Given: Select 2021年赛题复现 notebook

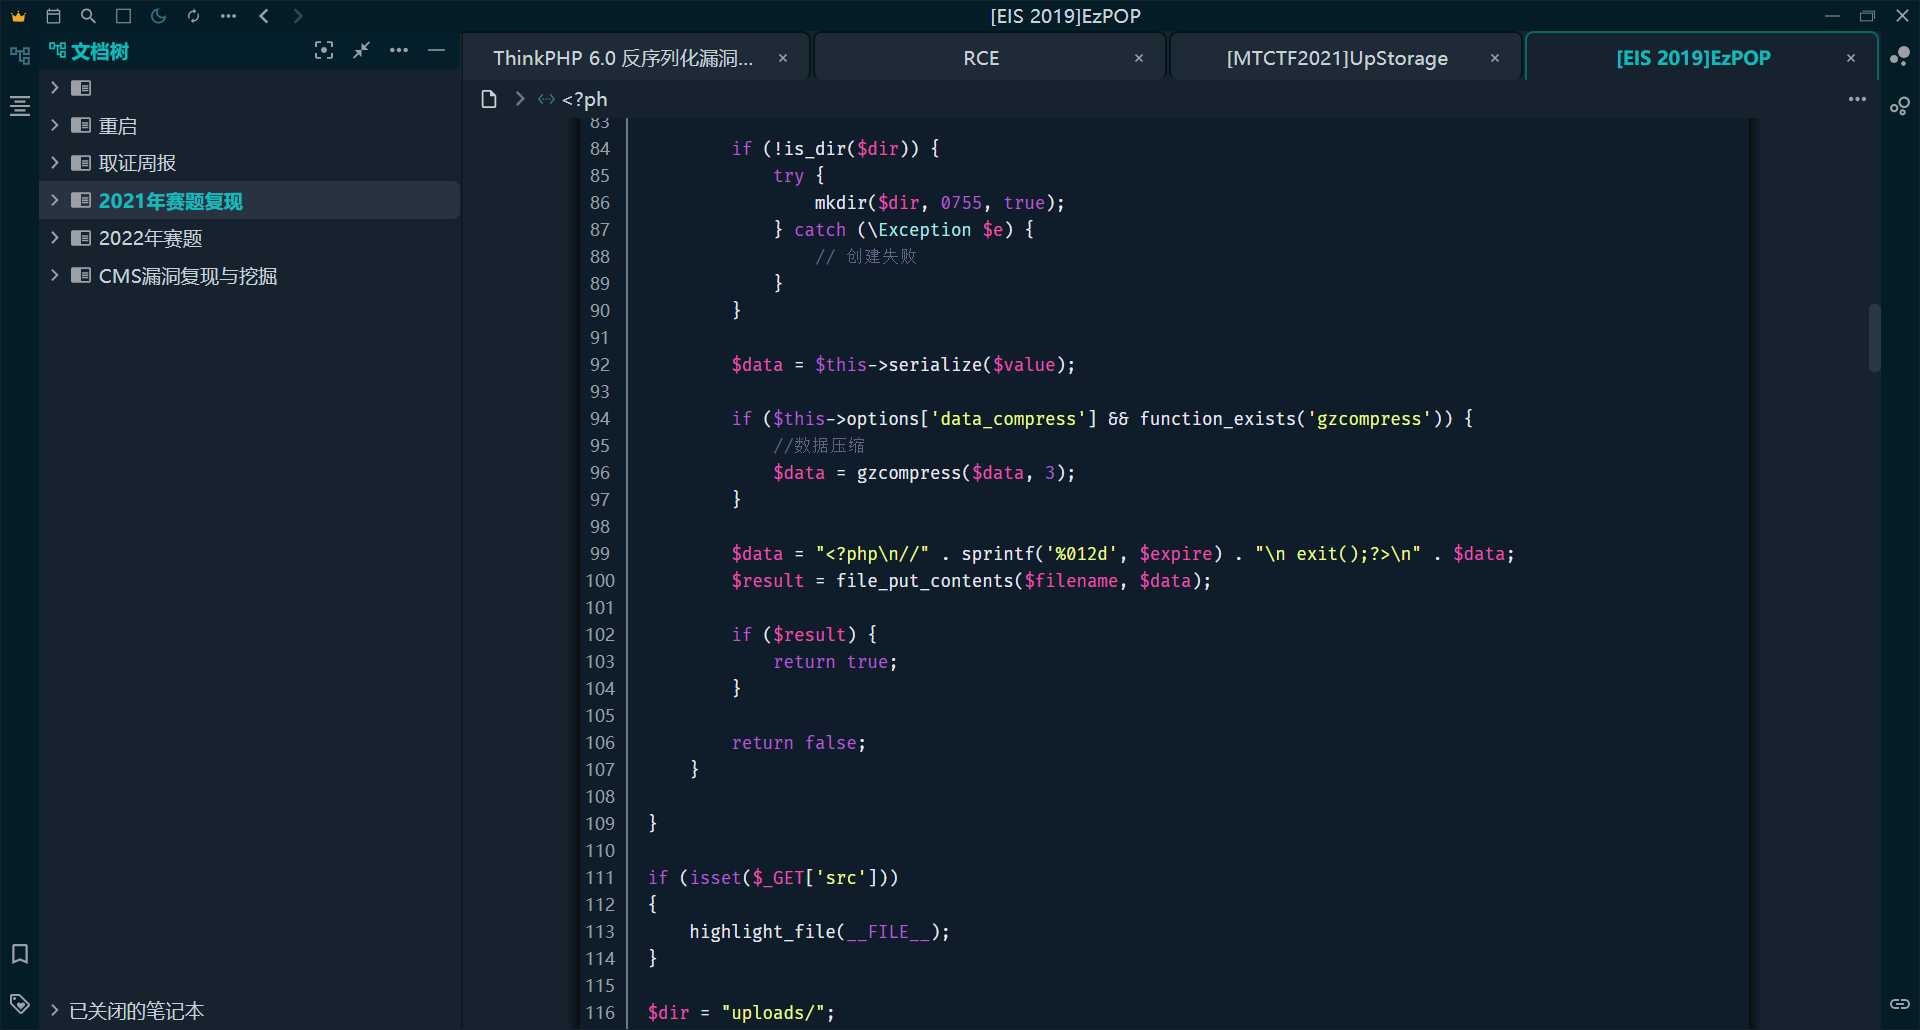Looking at the screenshot, I should [x=170, y=201].
